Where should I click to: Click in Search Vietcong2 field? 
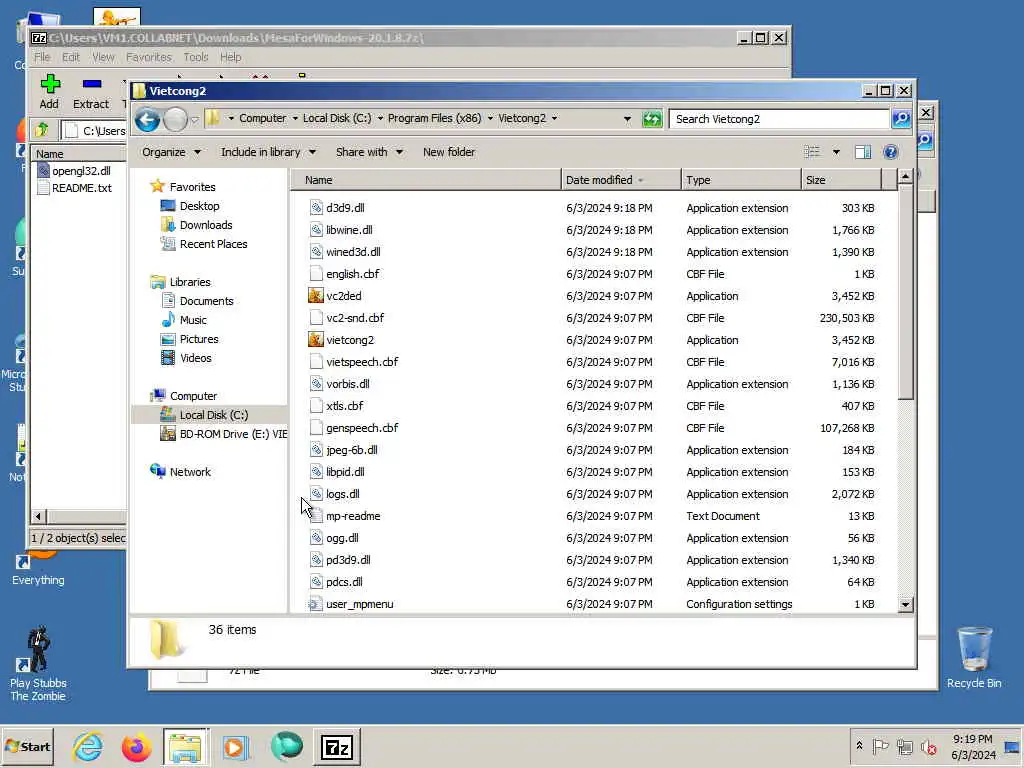(x=780, y=119)
